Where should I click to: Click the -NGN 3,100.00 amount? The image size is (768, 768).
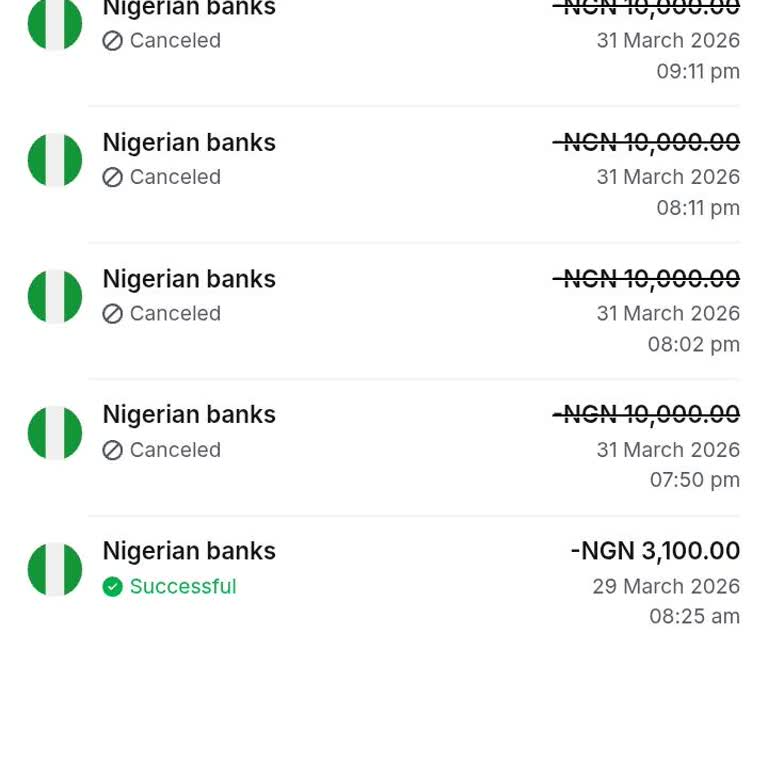655,551
